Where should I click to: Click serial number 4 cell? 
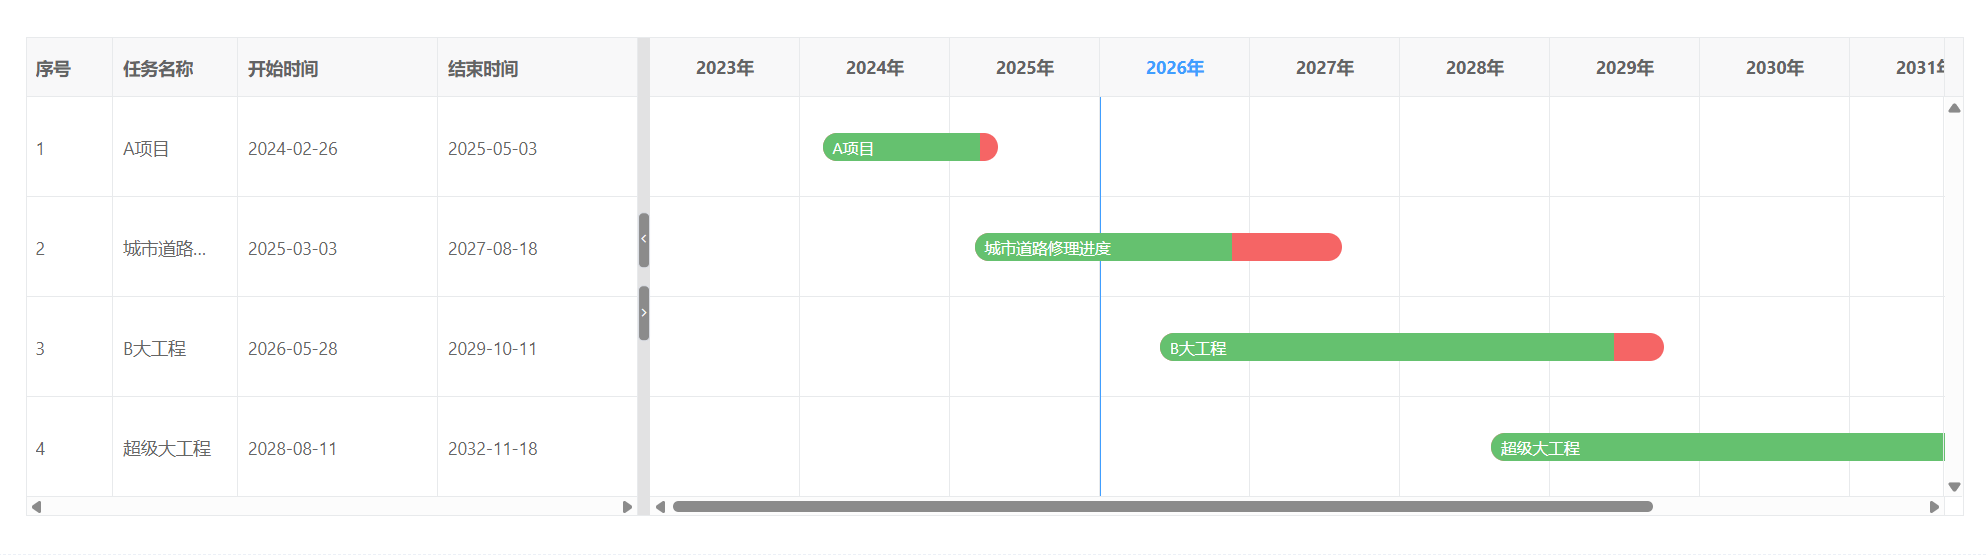tap(69, 448)
